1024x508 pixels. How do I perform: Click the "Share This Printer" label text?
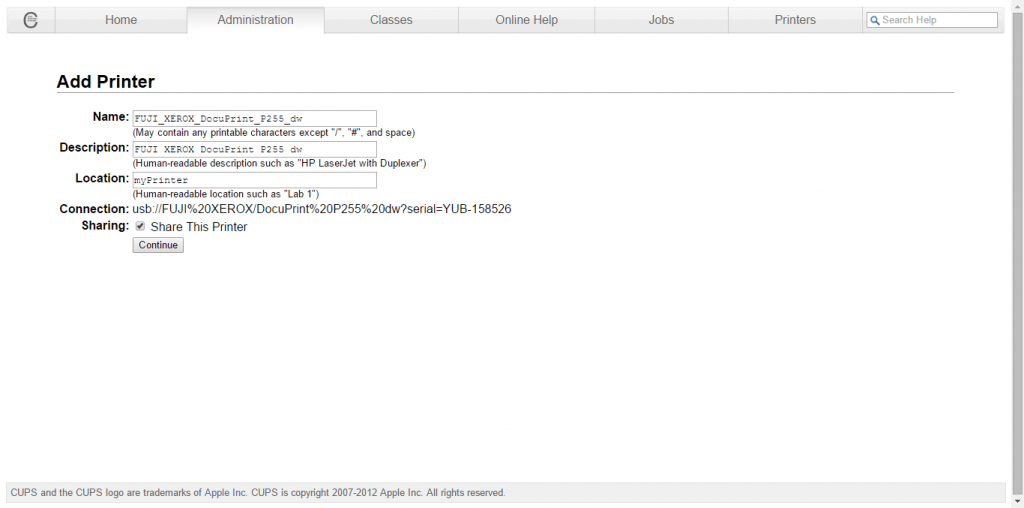tap(199, 227)
